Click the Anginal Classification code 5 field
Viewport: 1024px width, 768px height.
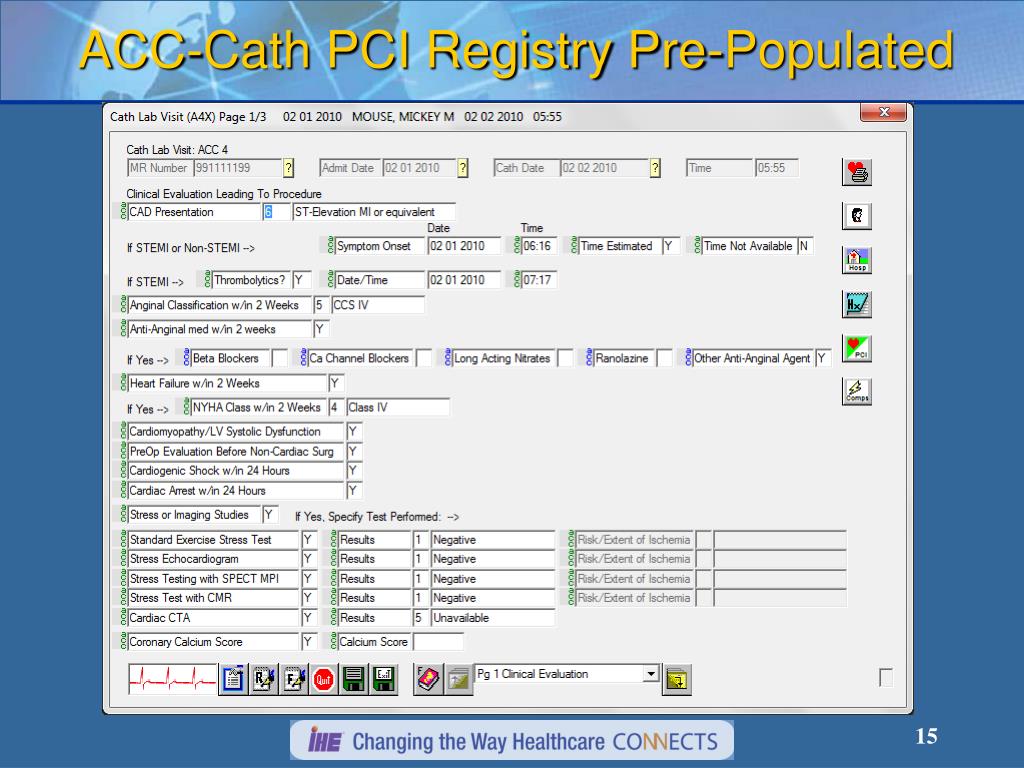(321, 305)
